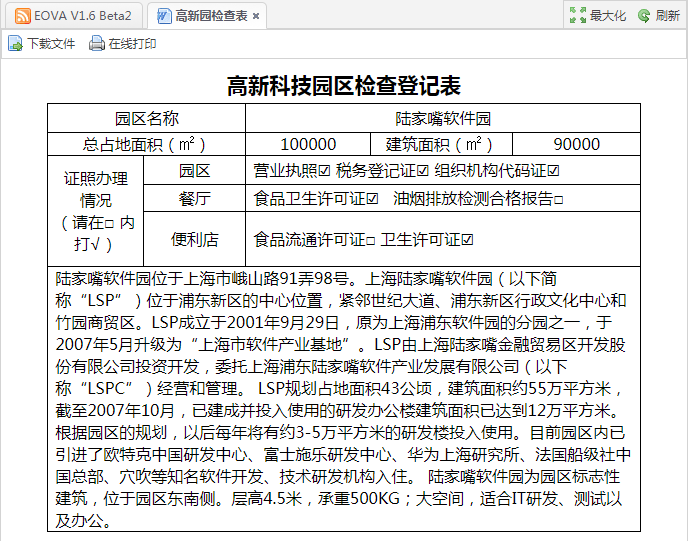Click the 90000 building area value
The image size is (688, 541).
pos(576,144)
